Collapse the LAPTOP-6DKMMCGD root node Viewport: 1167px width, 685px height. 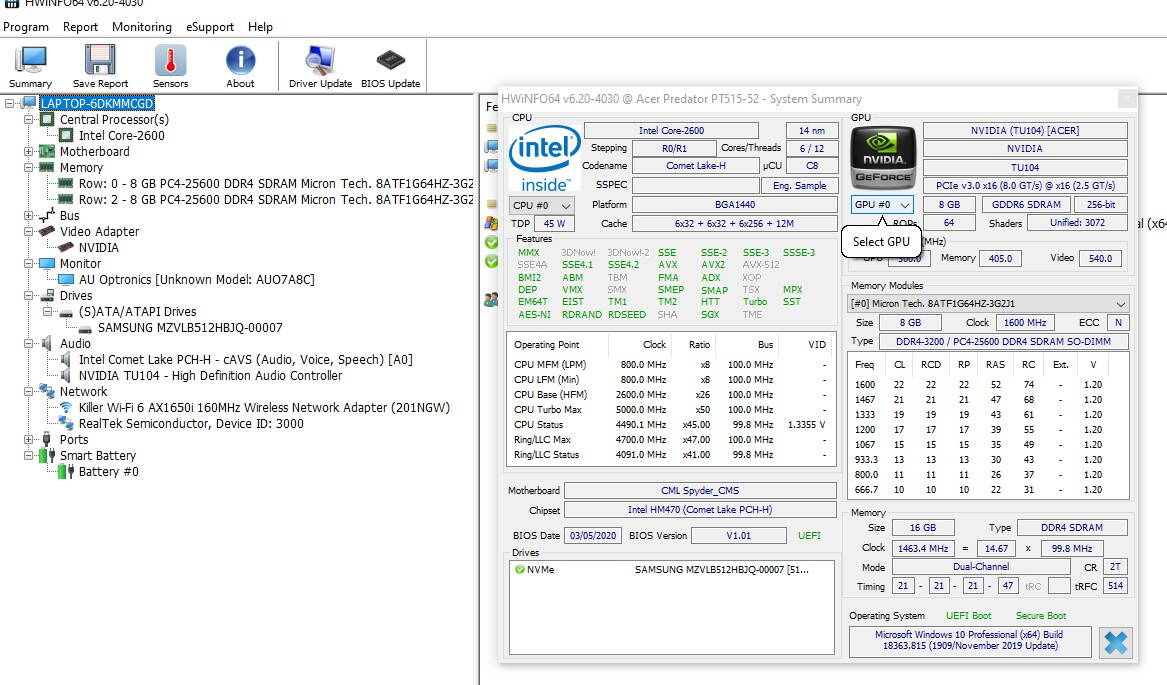10,103
